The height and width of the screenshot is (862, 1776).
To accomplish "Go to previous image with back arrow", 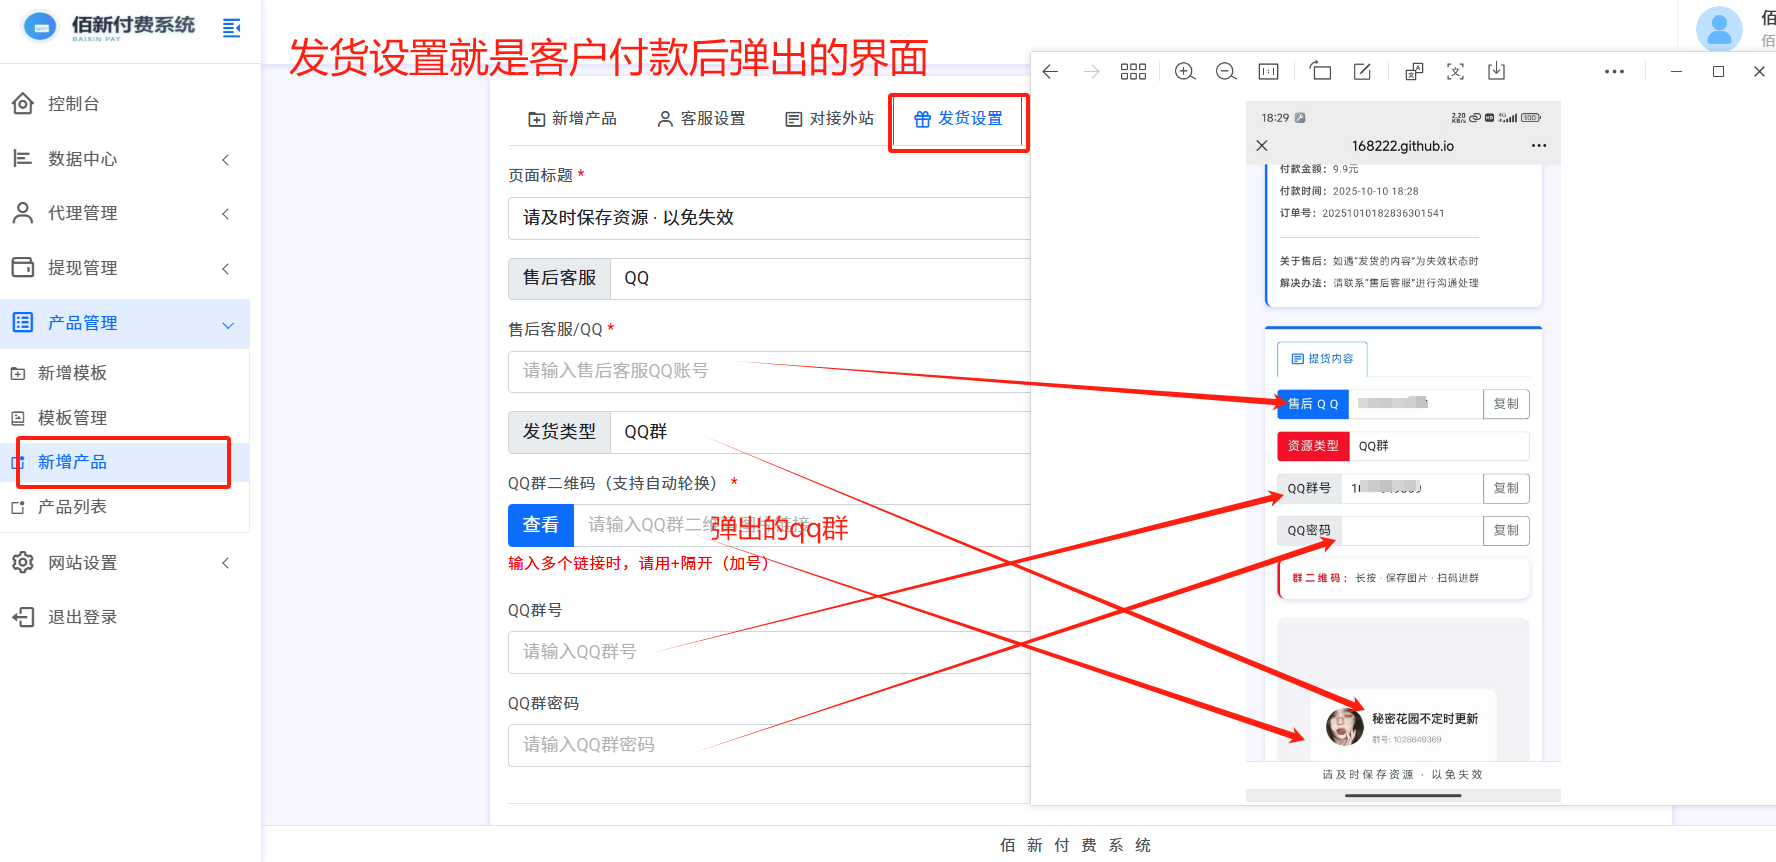I will [1050, 72].
